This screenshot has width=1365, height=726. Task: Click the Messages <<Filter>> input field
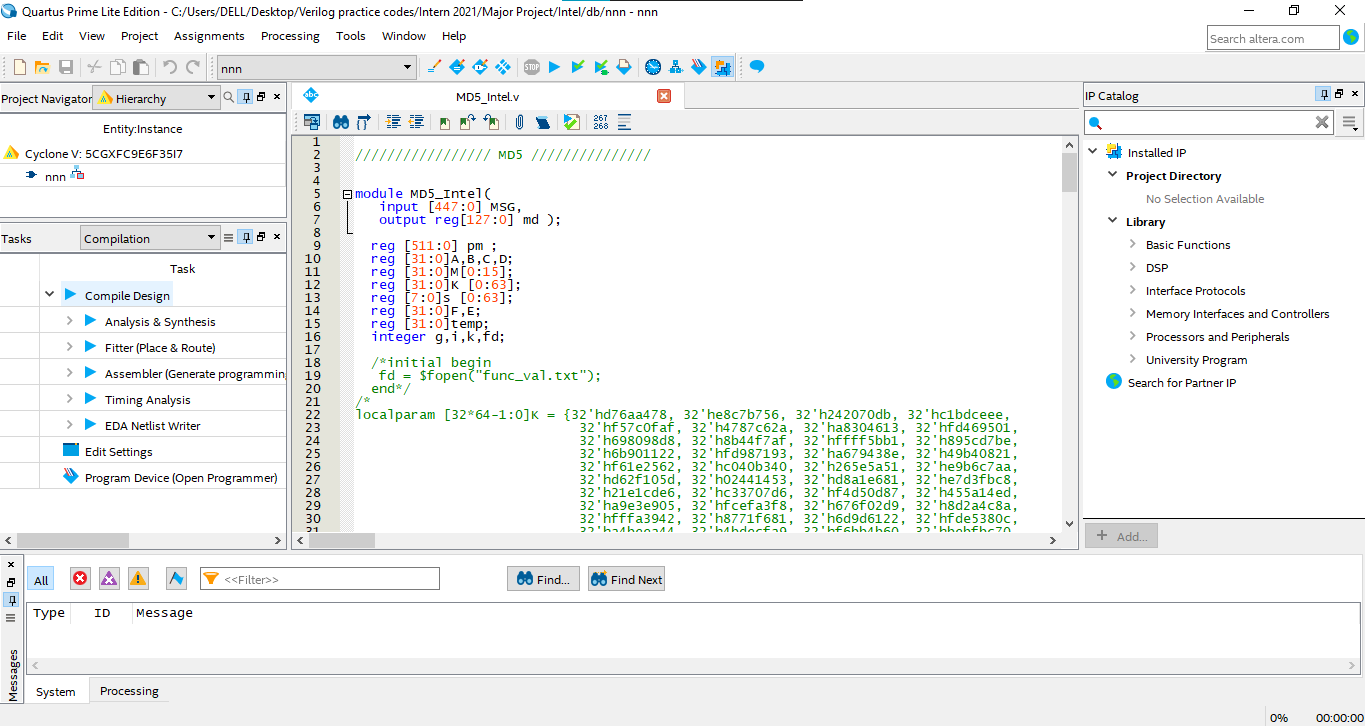coord(320,579)
